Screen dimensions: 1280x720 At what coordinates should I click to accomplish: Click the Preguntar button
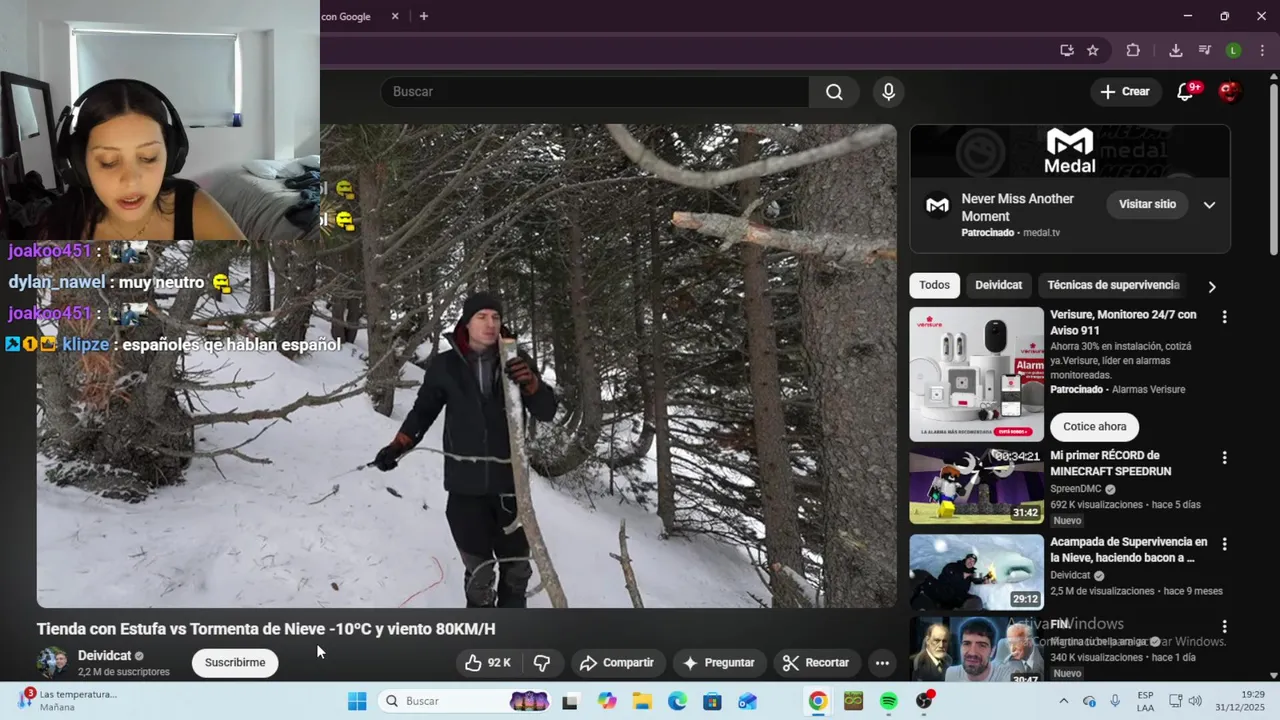tap(718, 663)
